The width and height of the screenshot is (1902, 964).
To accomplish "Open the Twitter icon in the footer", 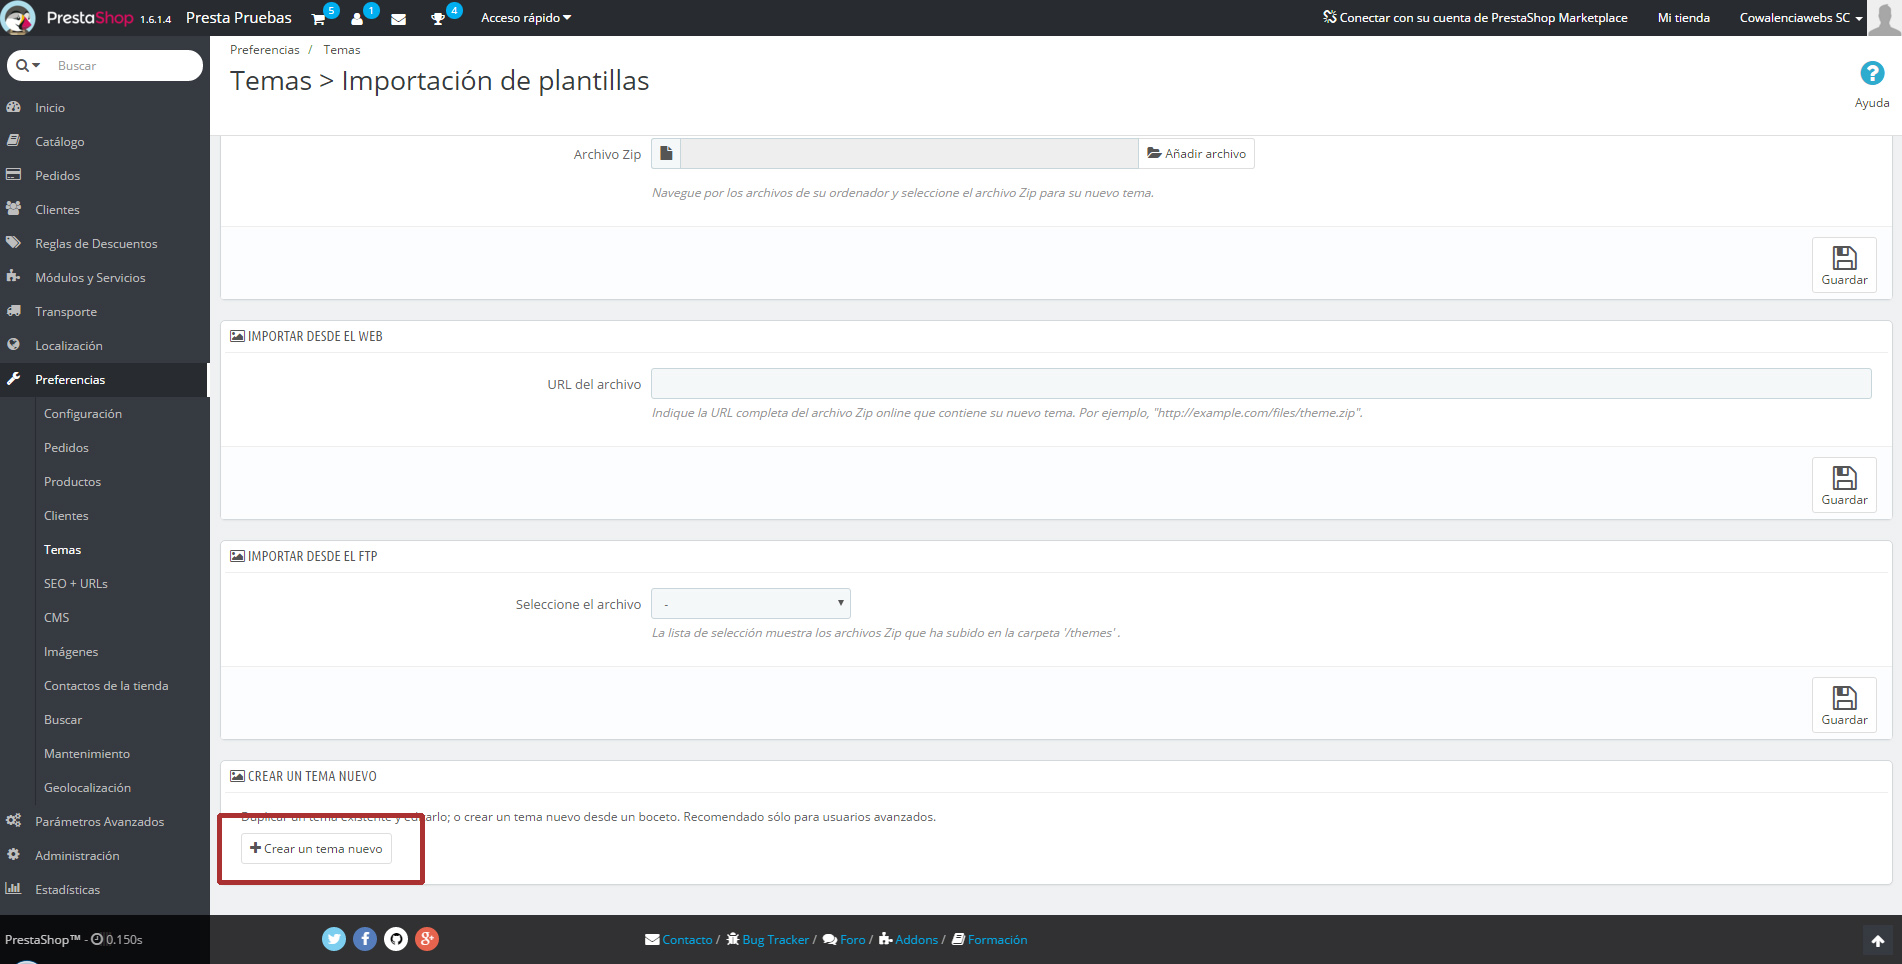I will (x=334, y=939).
